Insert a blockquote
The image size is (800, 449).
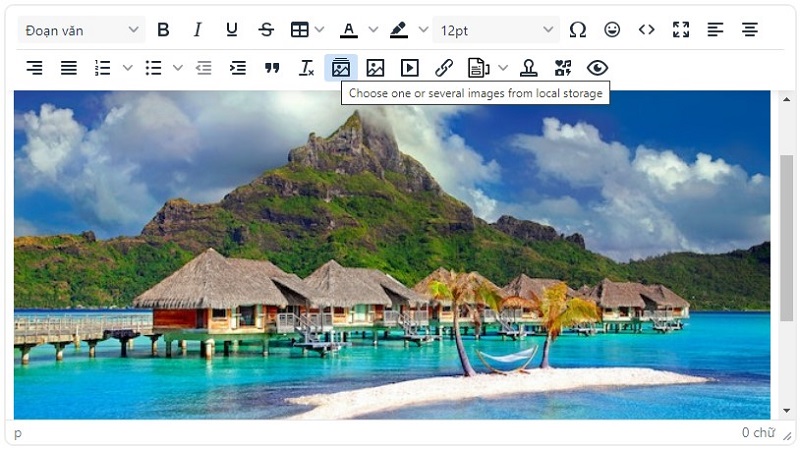[272, 68]
